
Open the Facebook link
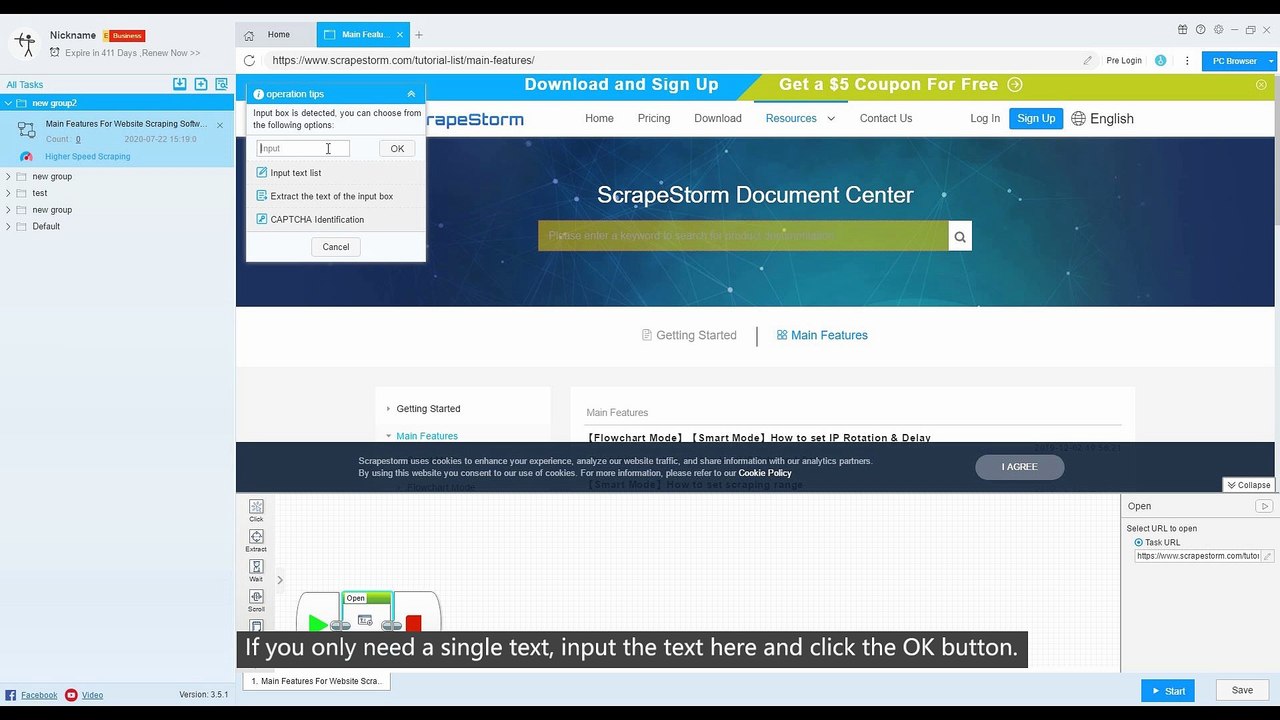point(39,695)
